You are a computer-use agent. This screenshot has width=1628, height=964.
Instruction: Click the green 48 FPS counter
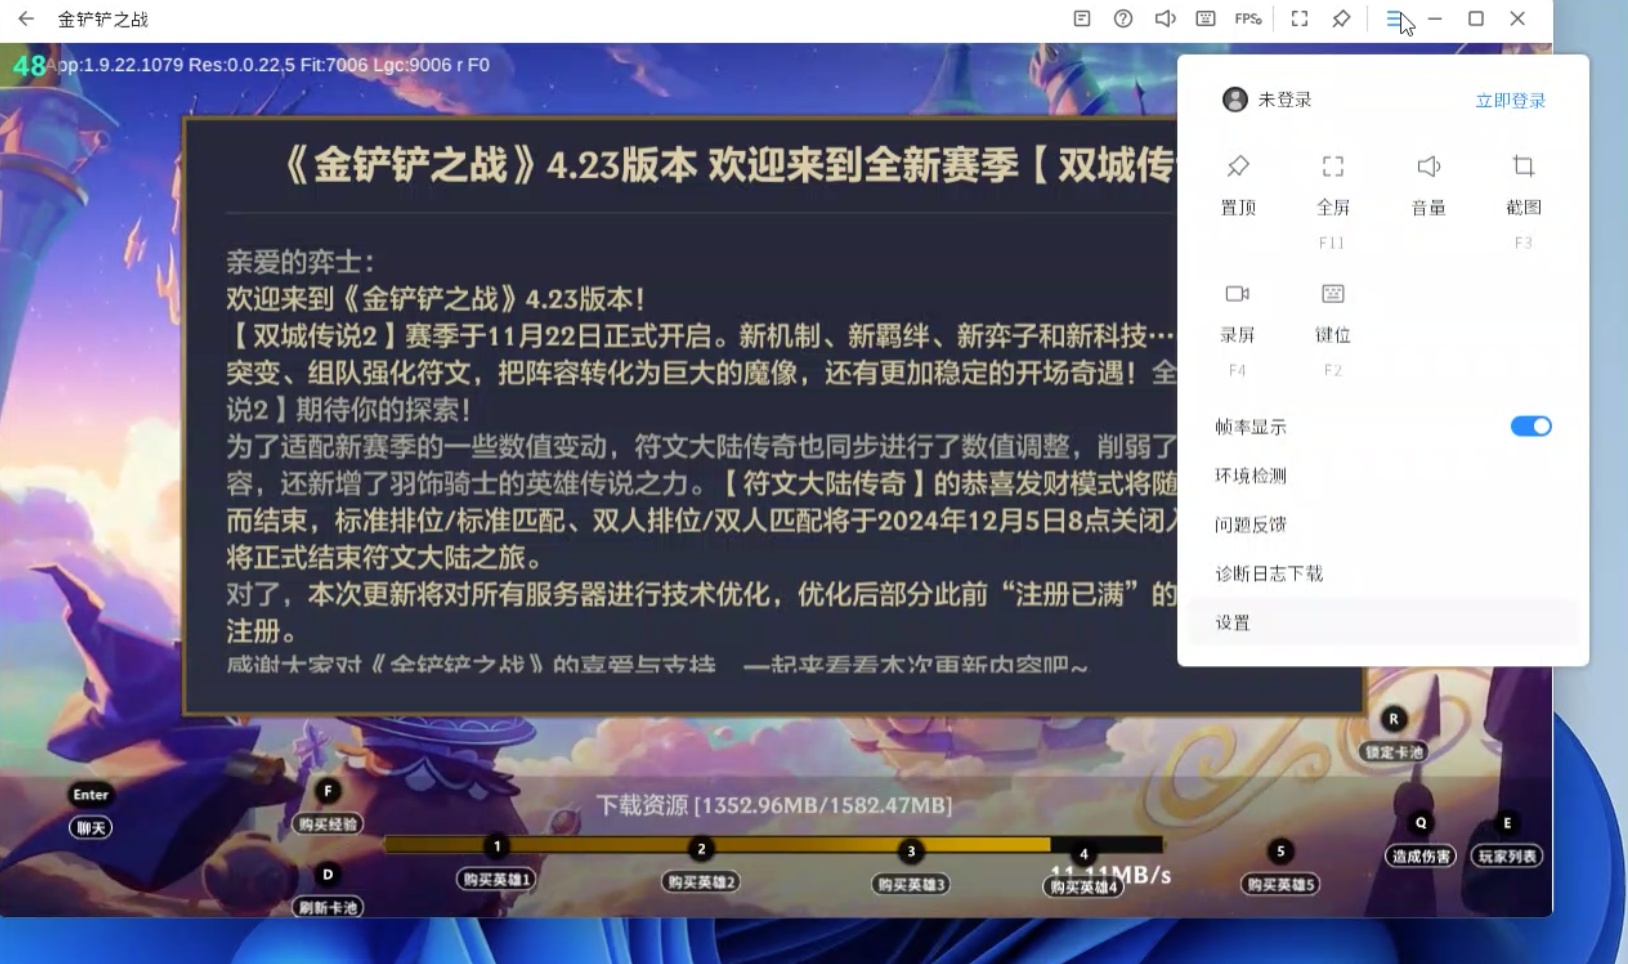pyautogui.click(x=29, y=66)
